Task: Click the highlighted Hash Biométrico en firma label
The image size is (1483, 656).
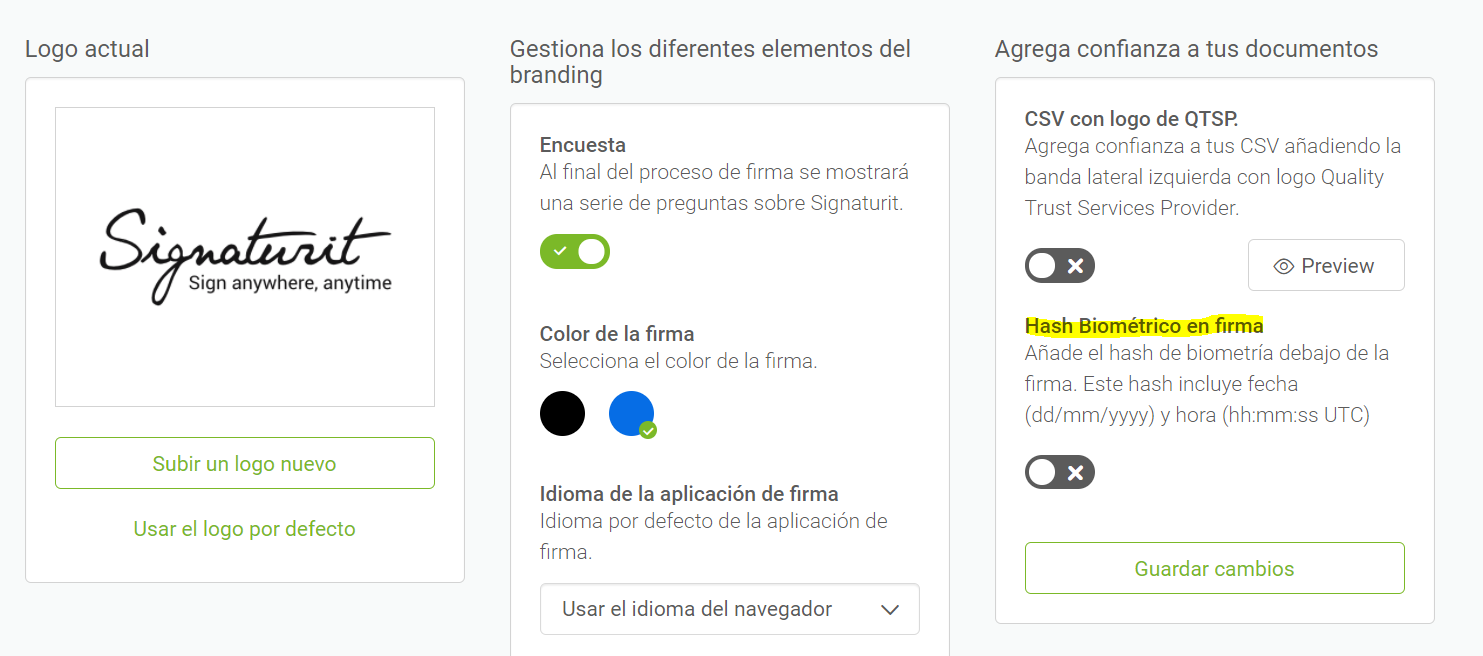Action: [1144, 325]
